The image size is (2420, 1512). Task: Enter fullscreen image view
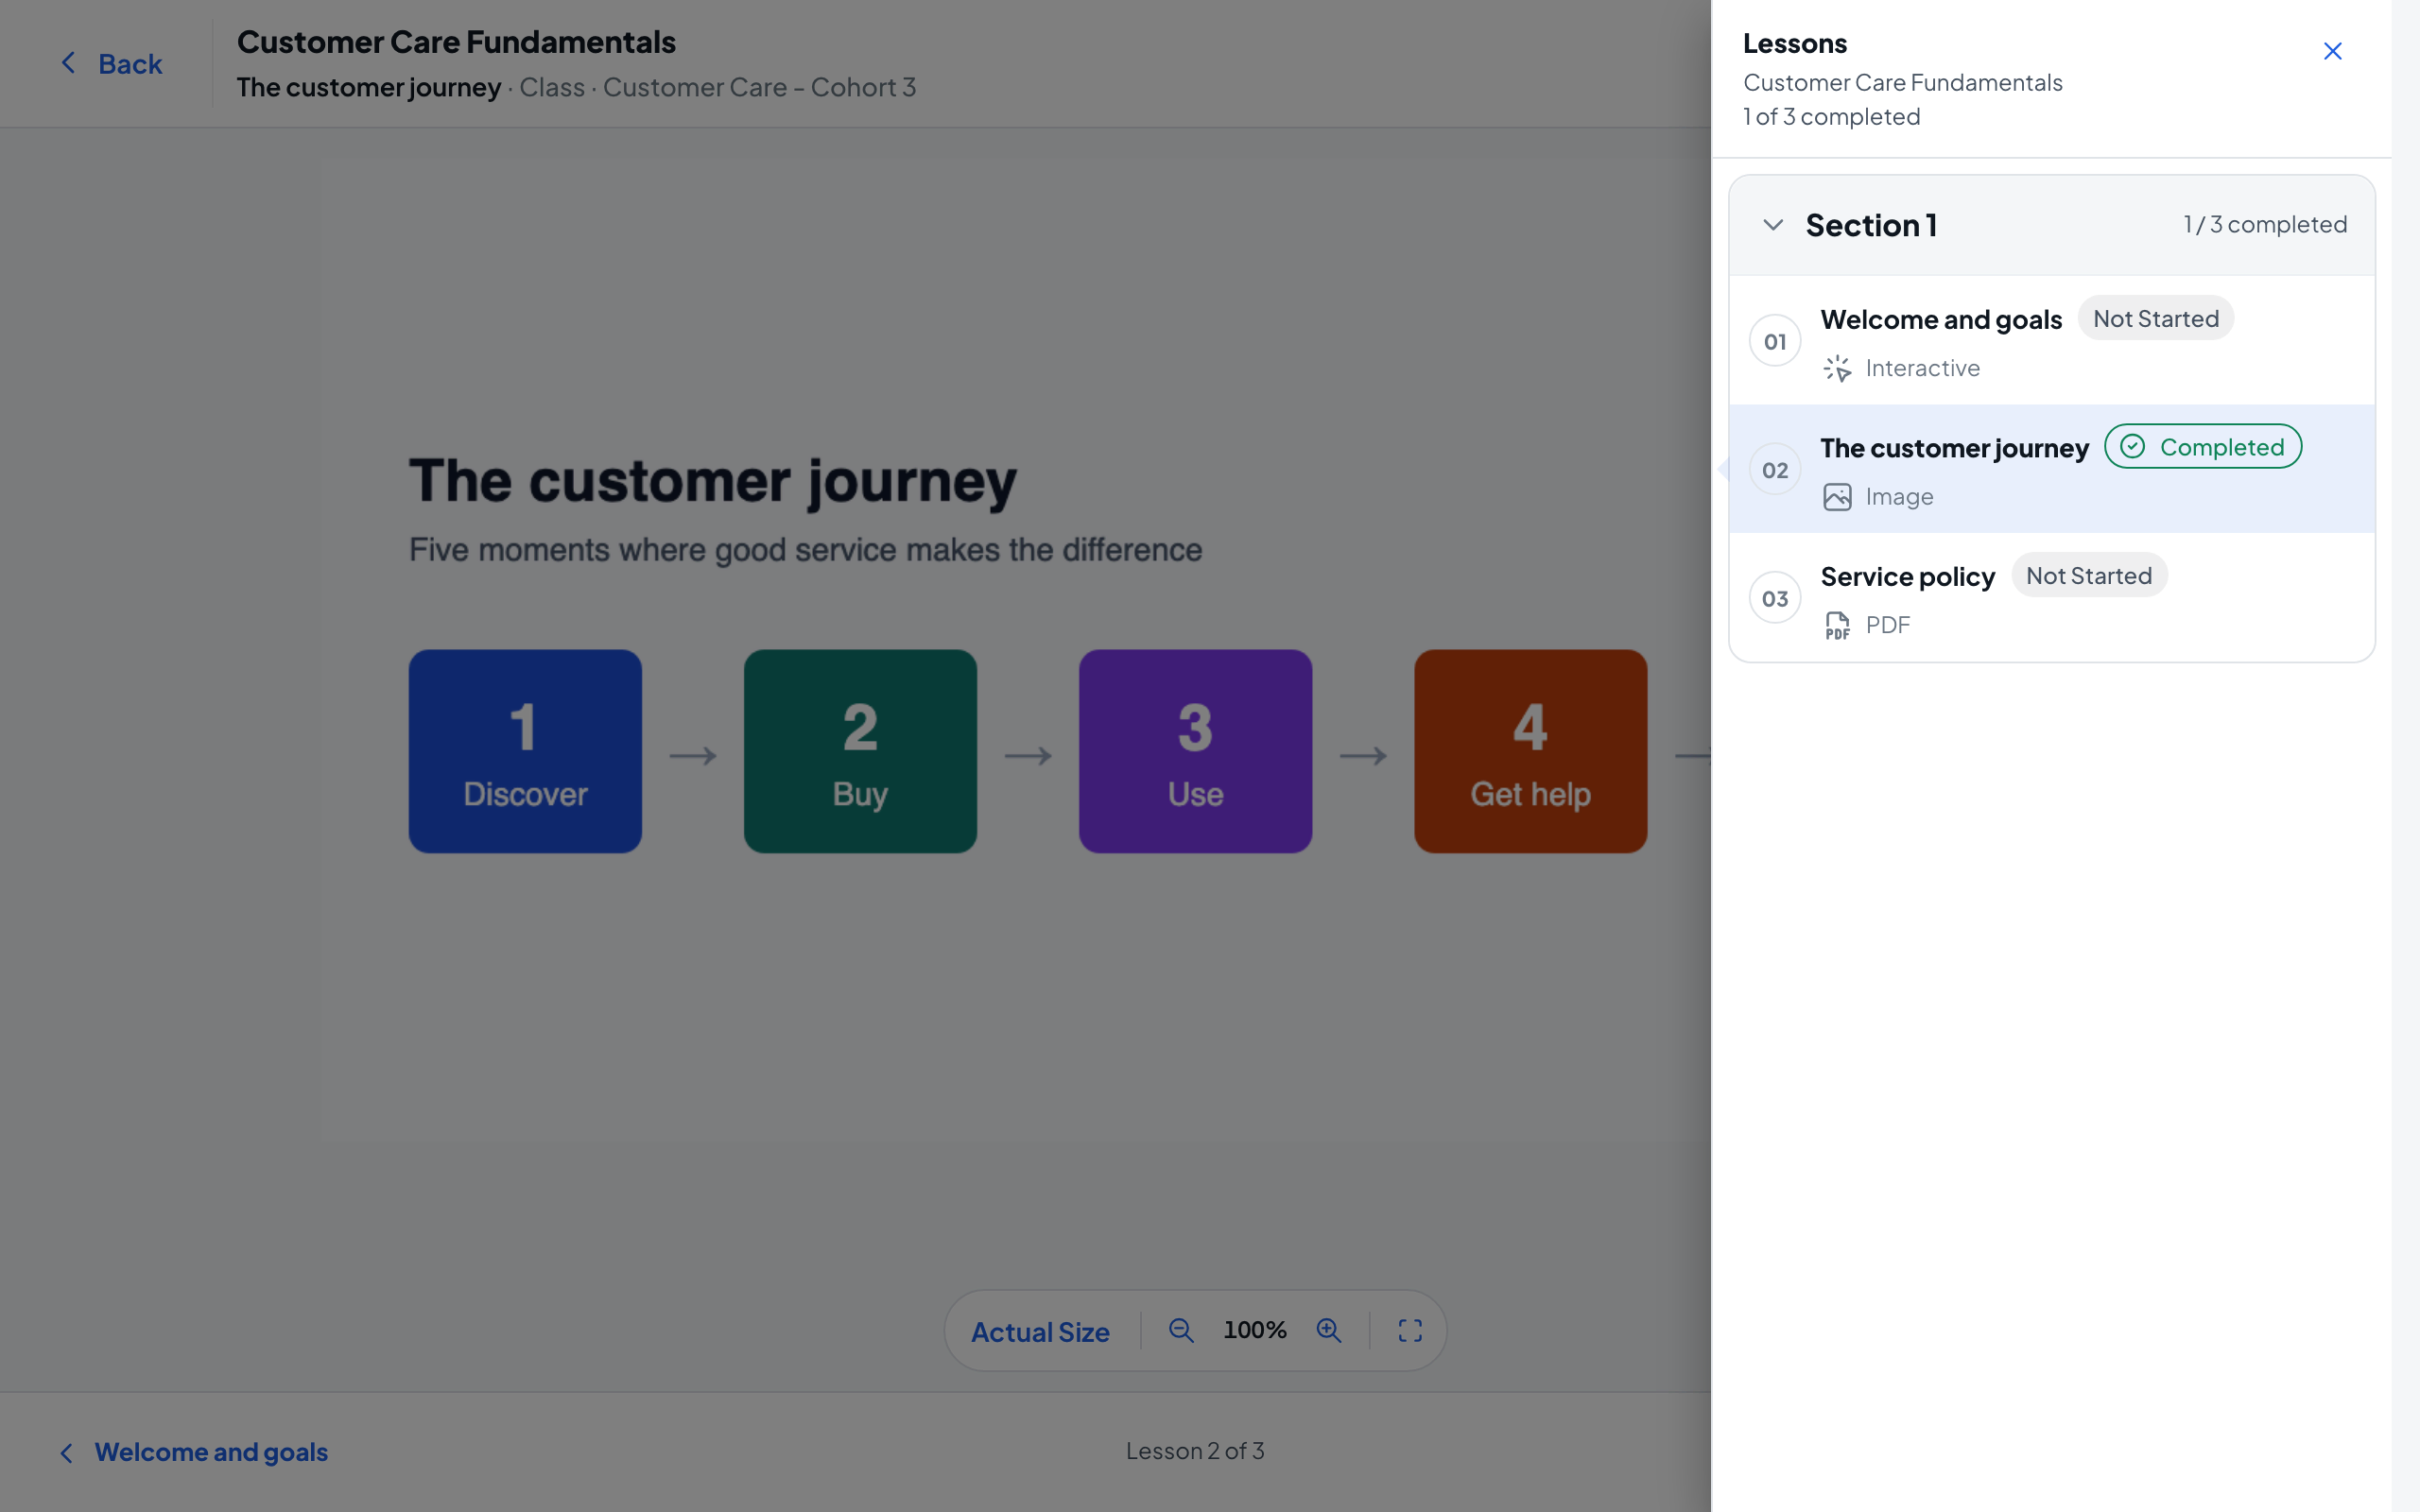pyautogui.click(x=1410, y=1331)
